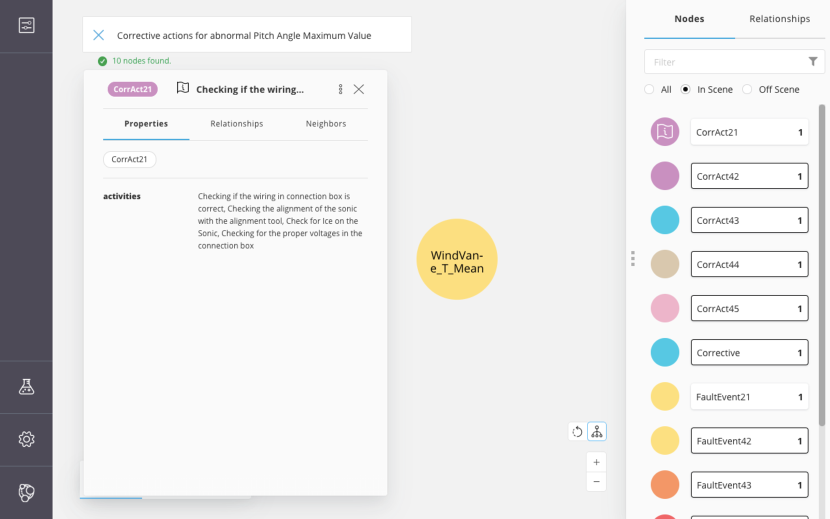This screenshot has width=830, height=519.
Task: Click the blue CorrAct43 color circle
Action: coord(665,220)
